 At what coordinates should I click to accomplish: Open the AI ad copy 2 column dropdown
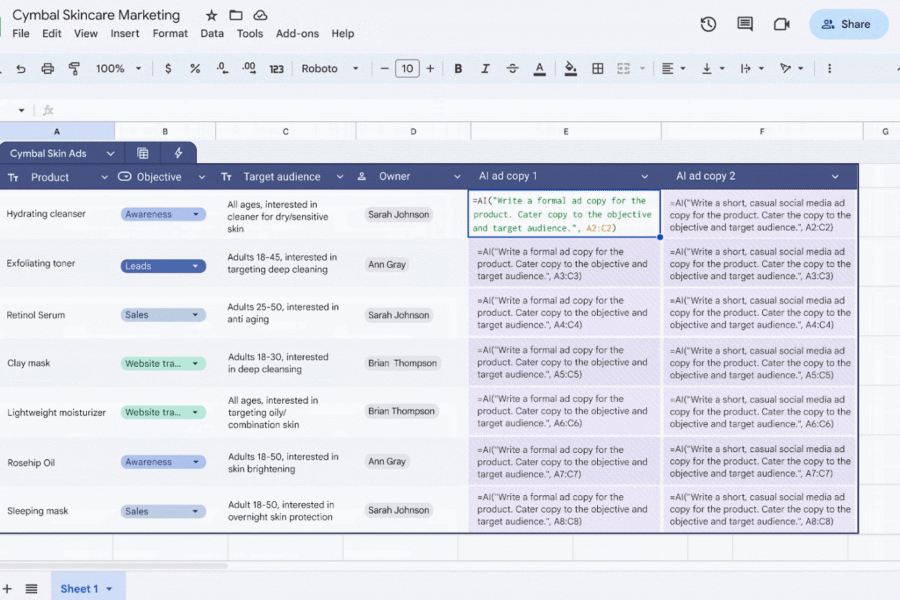coord(835,177)
